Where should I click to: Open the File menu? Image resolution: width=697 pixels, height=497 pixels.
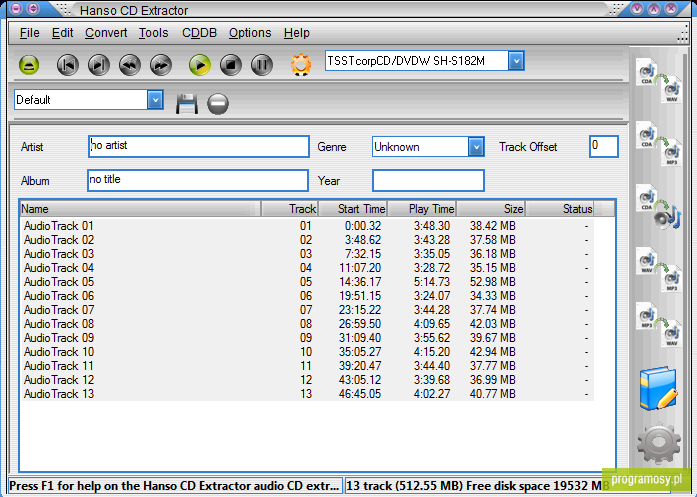(29, 33)
